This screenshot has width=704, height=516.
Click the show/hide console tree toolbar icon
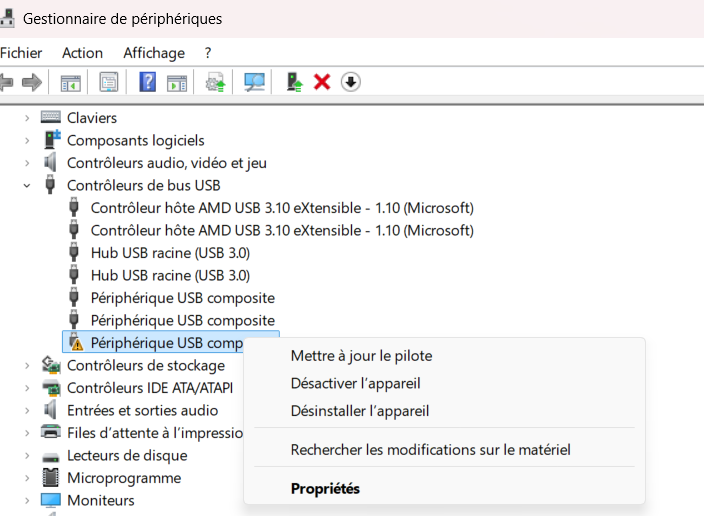coord(70,82)
